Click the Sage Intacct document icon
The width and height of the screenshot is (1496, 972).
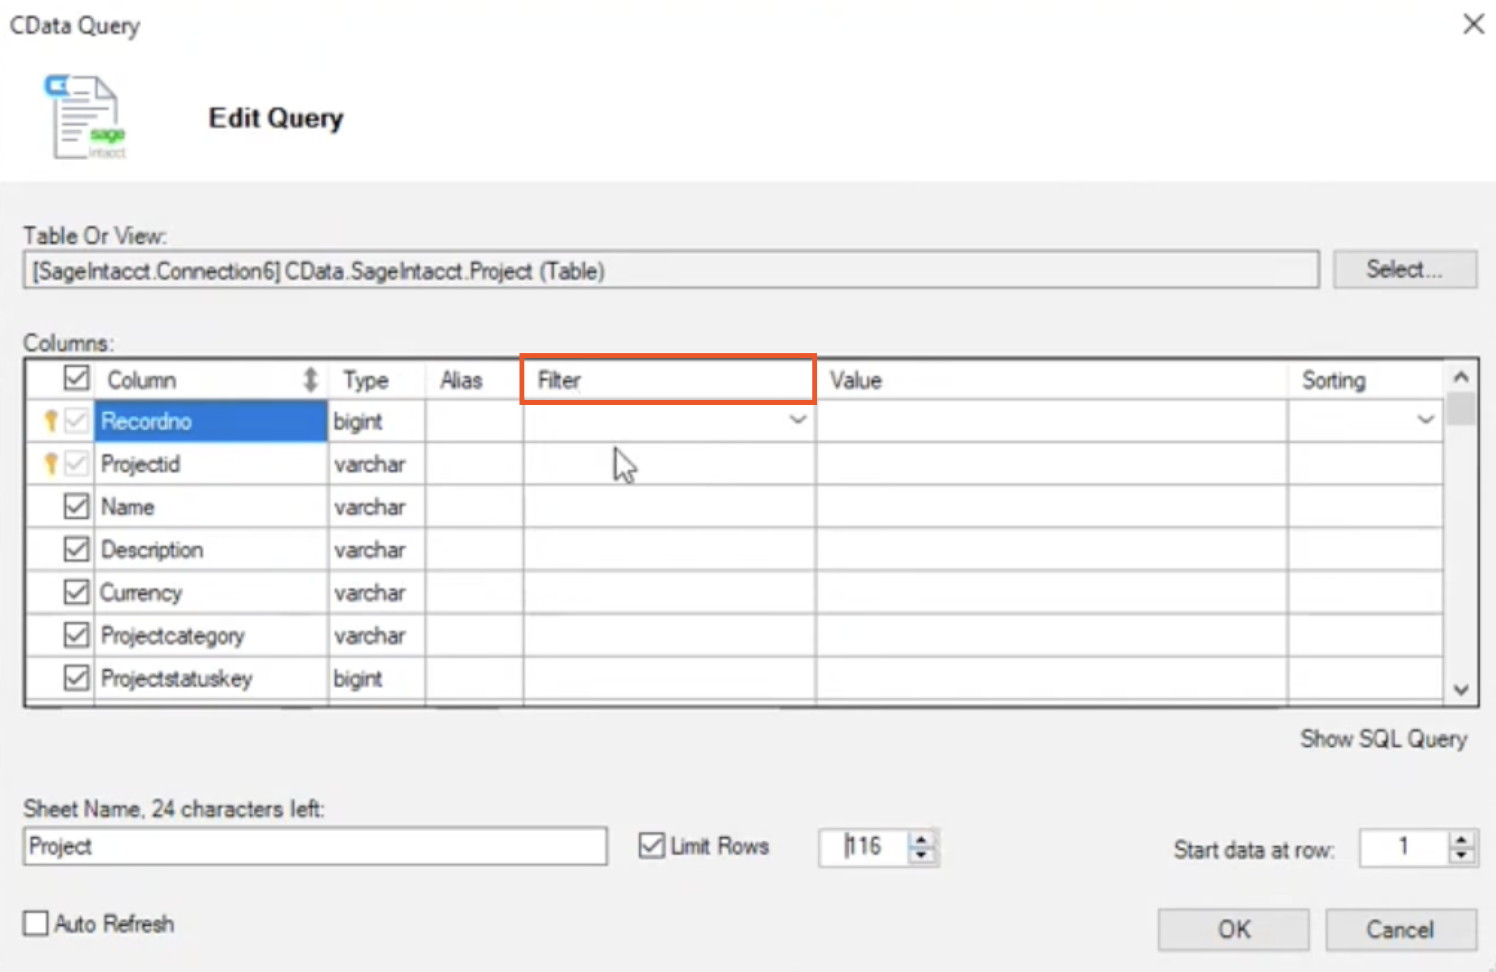pyautogui.click(x=86, y=117)
